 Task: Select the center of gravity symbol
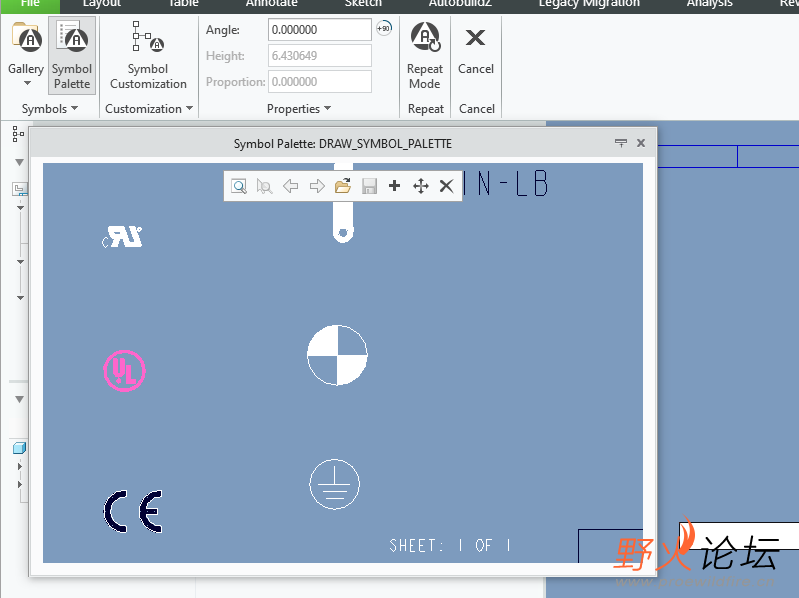[x=337, y=355]
